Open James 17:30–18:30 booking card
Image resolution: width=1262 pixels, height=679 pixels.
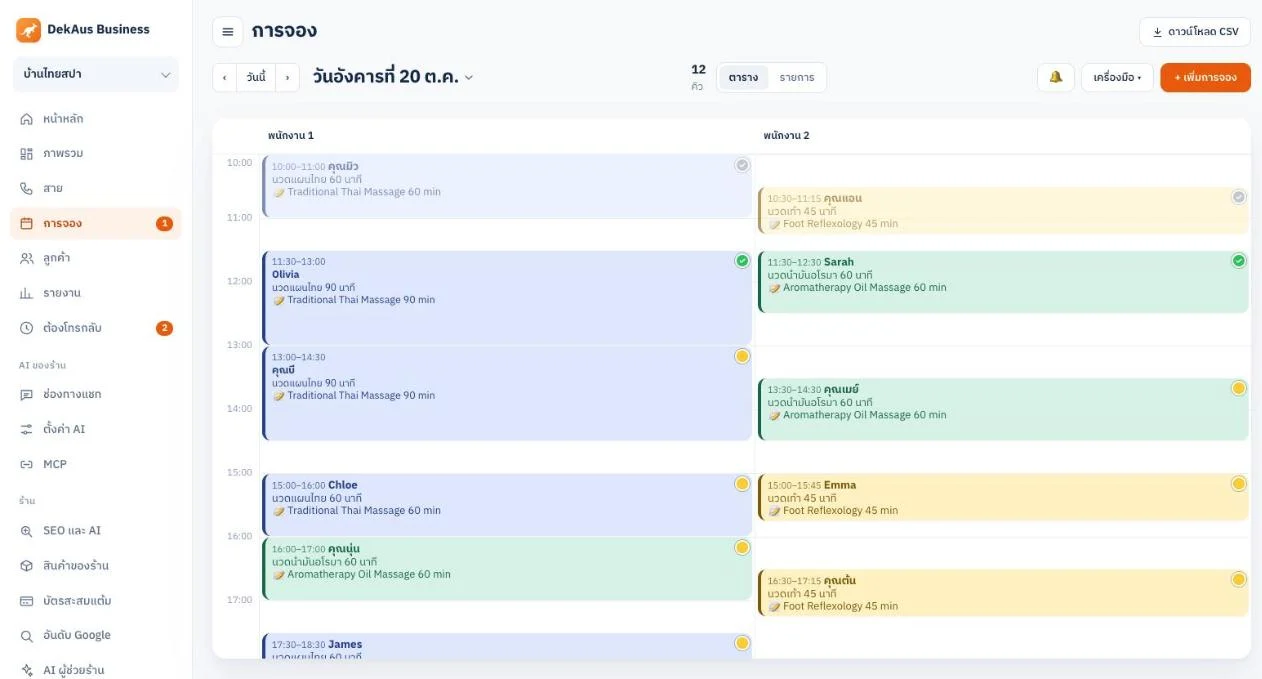coord(507,646)
